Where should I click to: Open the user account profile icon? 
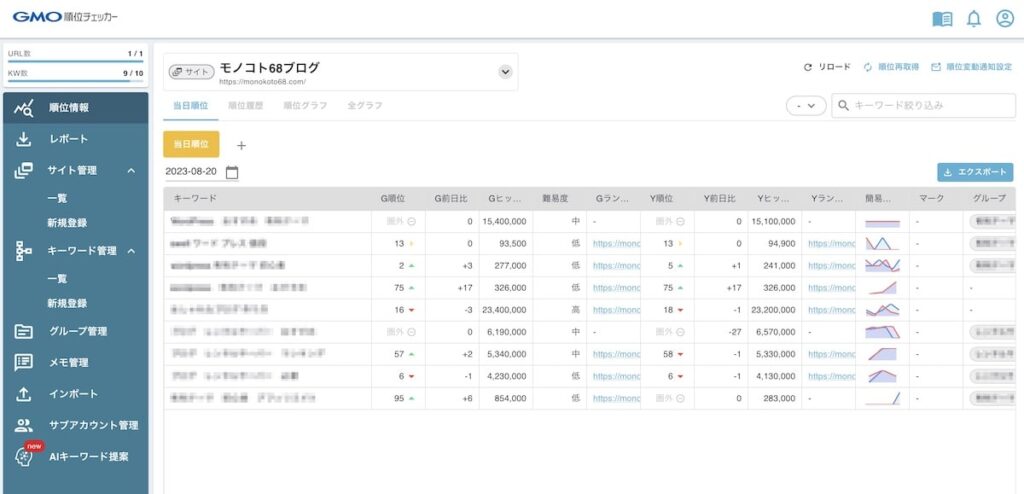pos(1005,19)
